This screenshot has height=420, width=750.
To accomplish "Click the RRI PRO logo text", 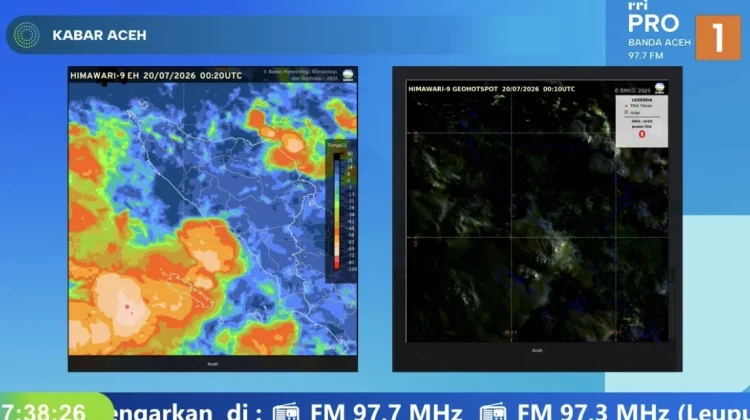I will (653, 18).
